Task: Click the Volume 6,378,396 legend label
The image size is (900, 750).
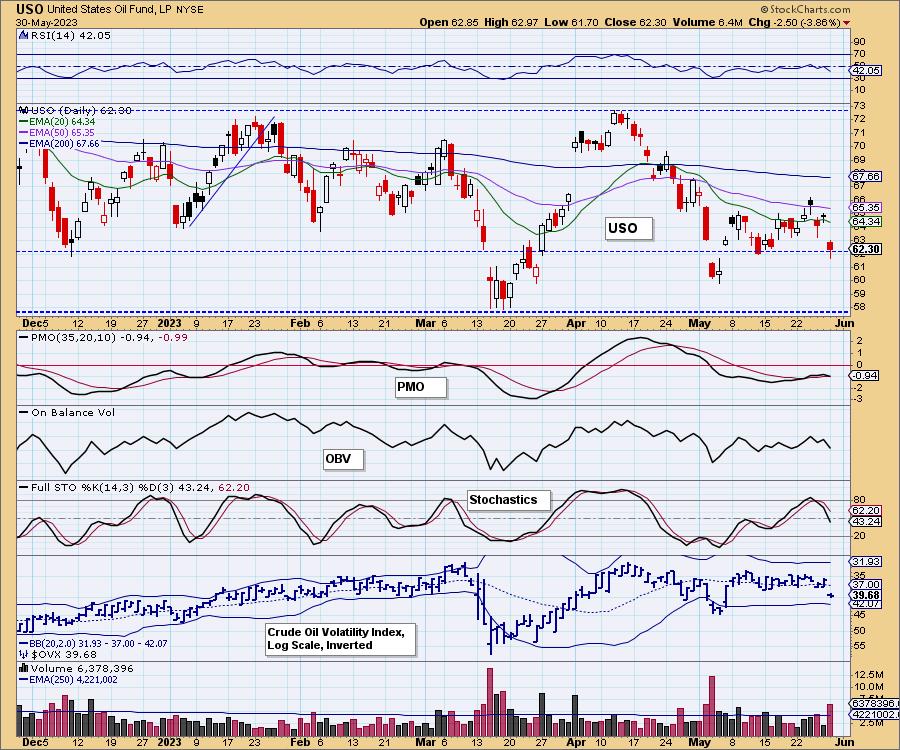Action: [82, 669]
